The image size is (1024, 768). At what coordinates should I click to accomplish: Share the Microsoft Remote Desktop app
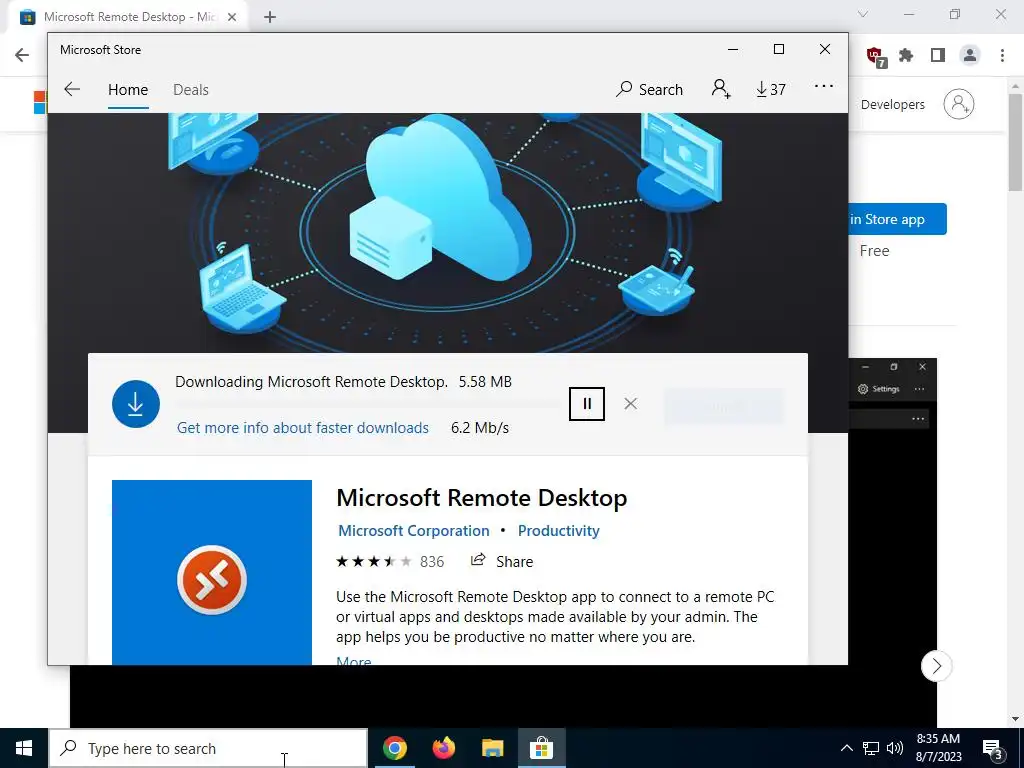[x=502, y=561]
